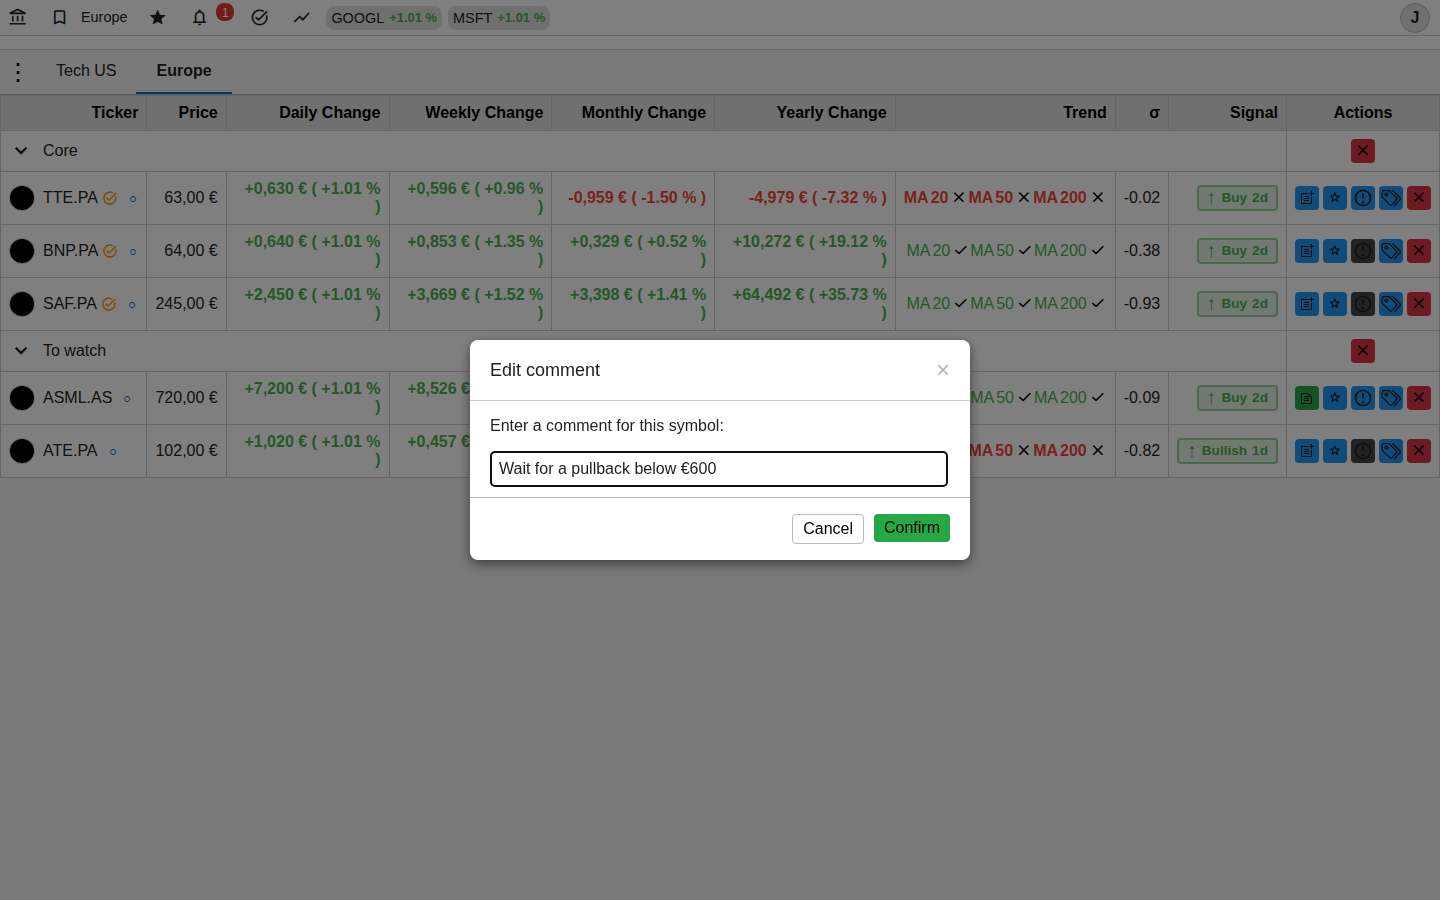This screenshot has height=900, width=1440.
Task: Open the green comment icon for ASML.AS
Action: tap(1307, 398)
